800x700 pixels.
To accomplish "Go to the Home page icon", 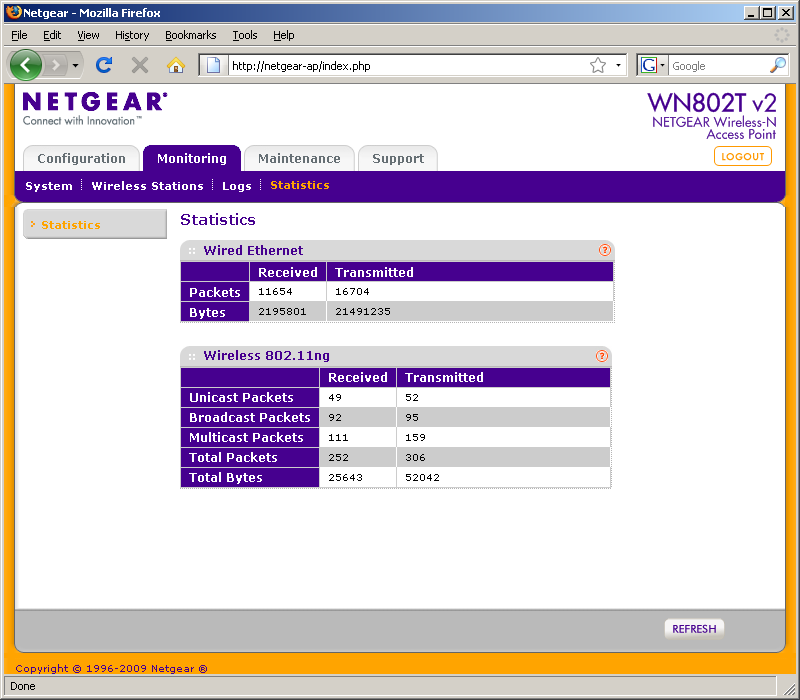I will coord(176,65).
